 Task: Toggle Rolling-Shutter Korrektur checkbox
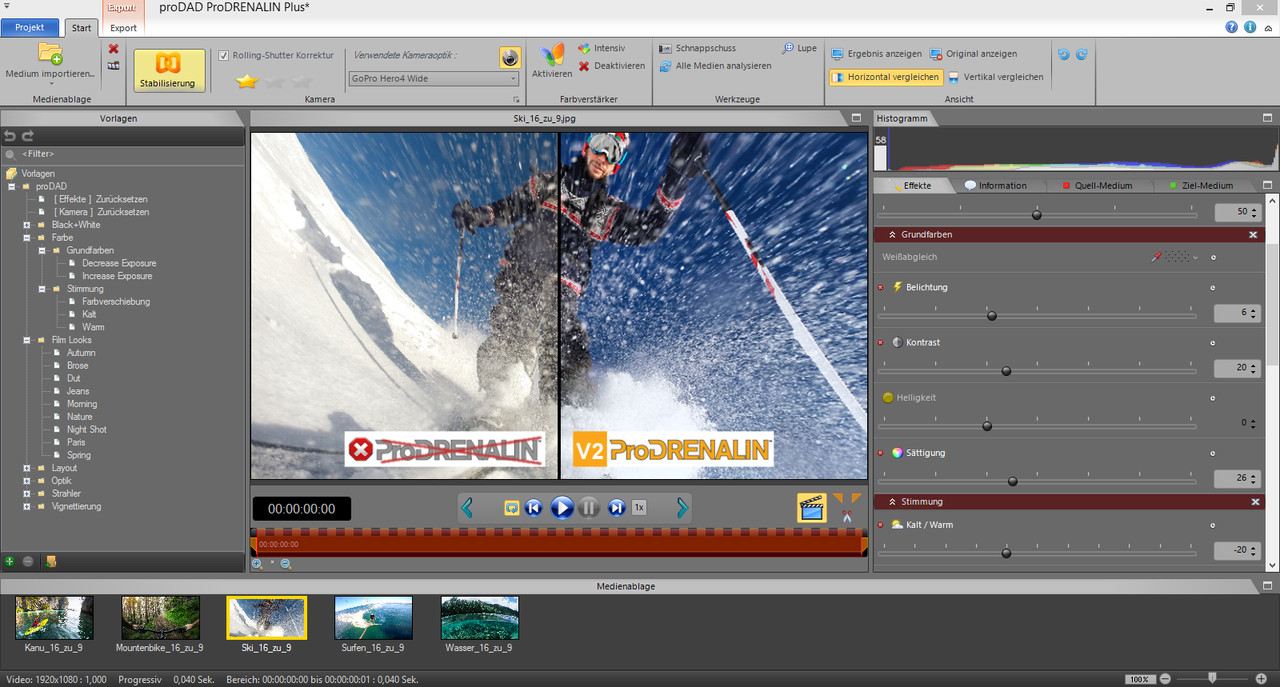pyautogui.click(x=224, y=55)
